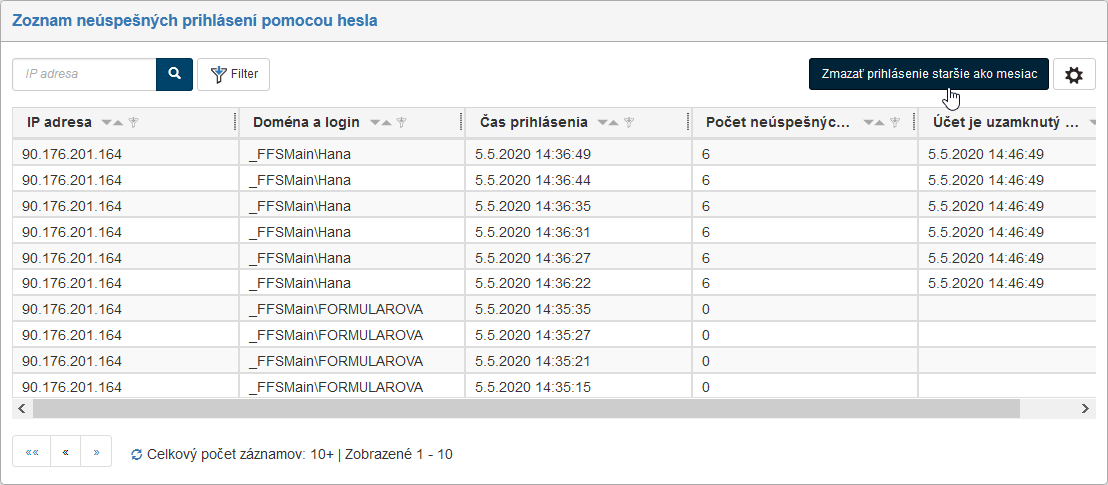Image resolution: width=1108 pixels, height=485 pixels.
Task: Go to the previous results page
Action: click(66, 452)
